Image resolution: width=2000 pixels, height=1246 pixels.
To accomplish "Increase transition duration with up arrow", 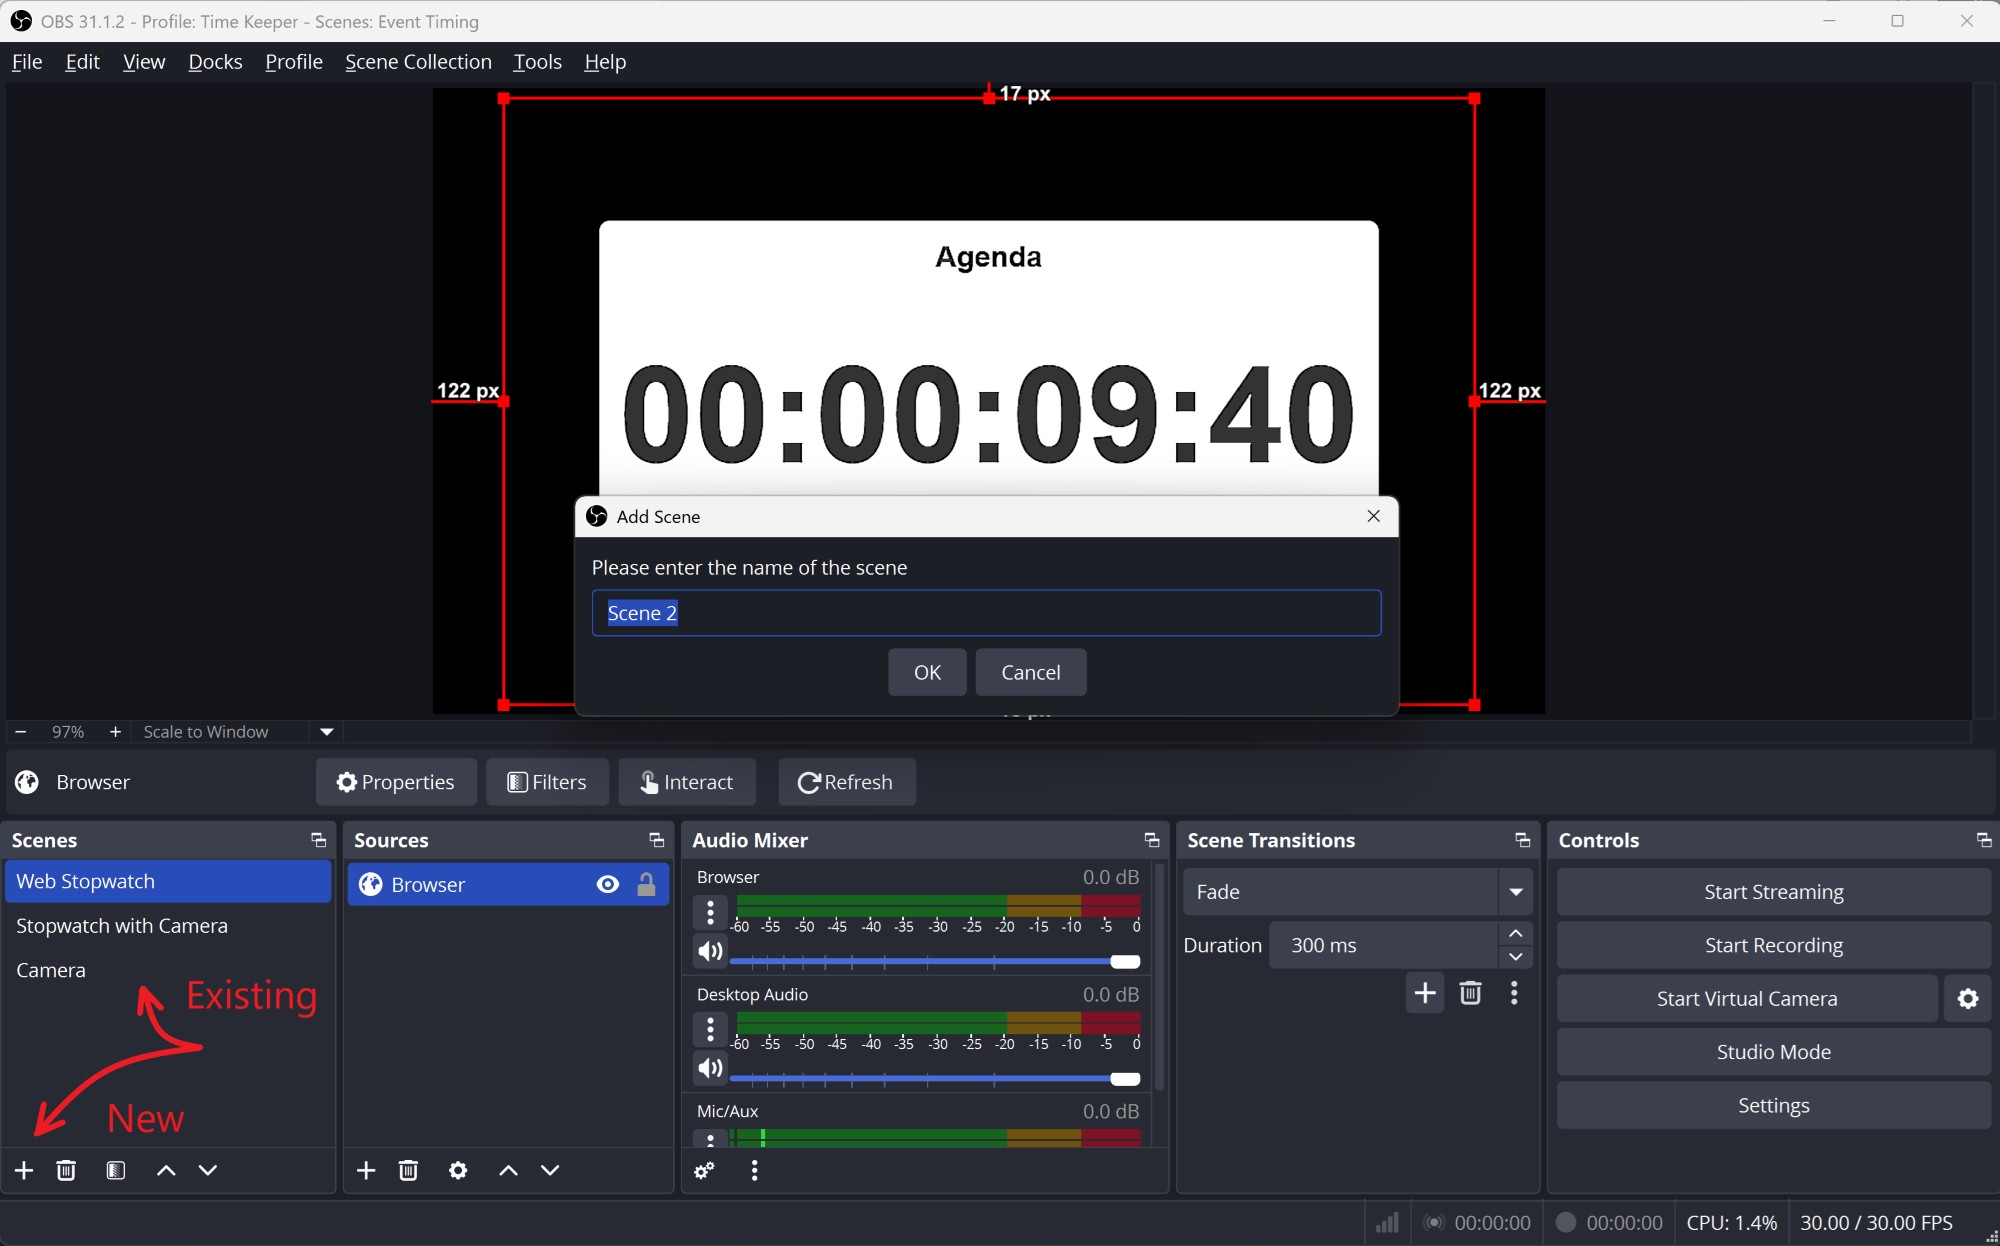I will click(x=1516, y=934).
